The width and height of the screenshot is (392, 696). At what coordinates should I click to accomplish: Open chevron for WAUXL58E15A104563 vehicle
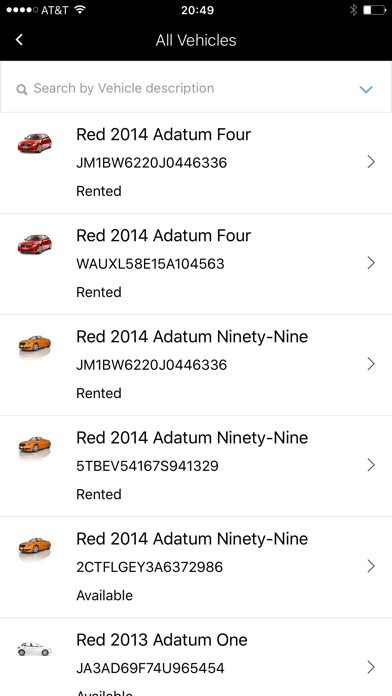point(371,263)
